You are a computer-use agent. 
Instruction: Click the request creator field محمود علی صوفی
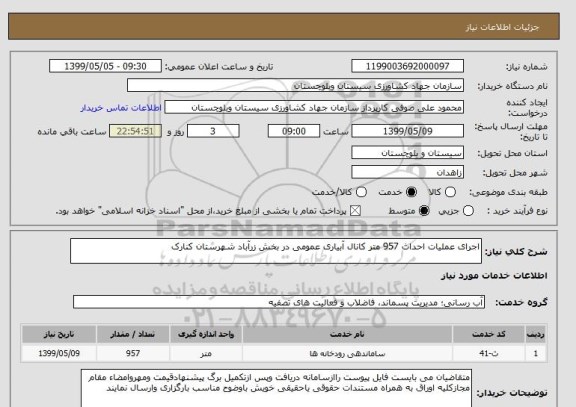point(314,108)
